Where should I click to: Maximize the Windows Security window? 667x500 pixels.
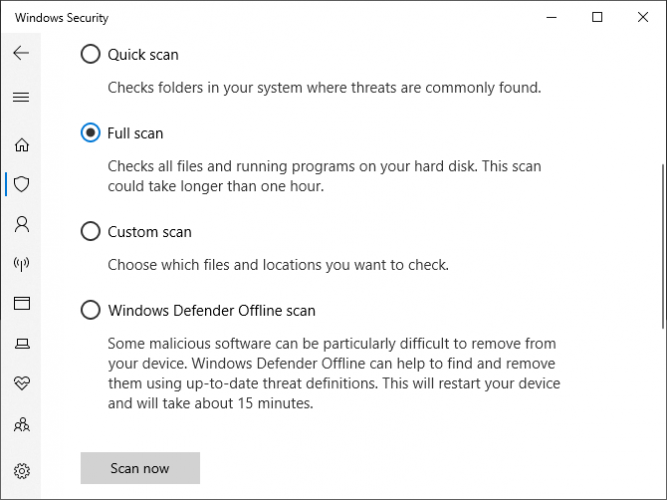coord(597,17)
